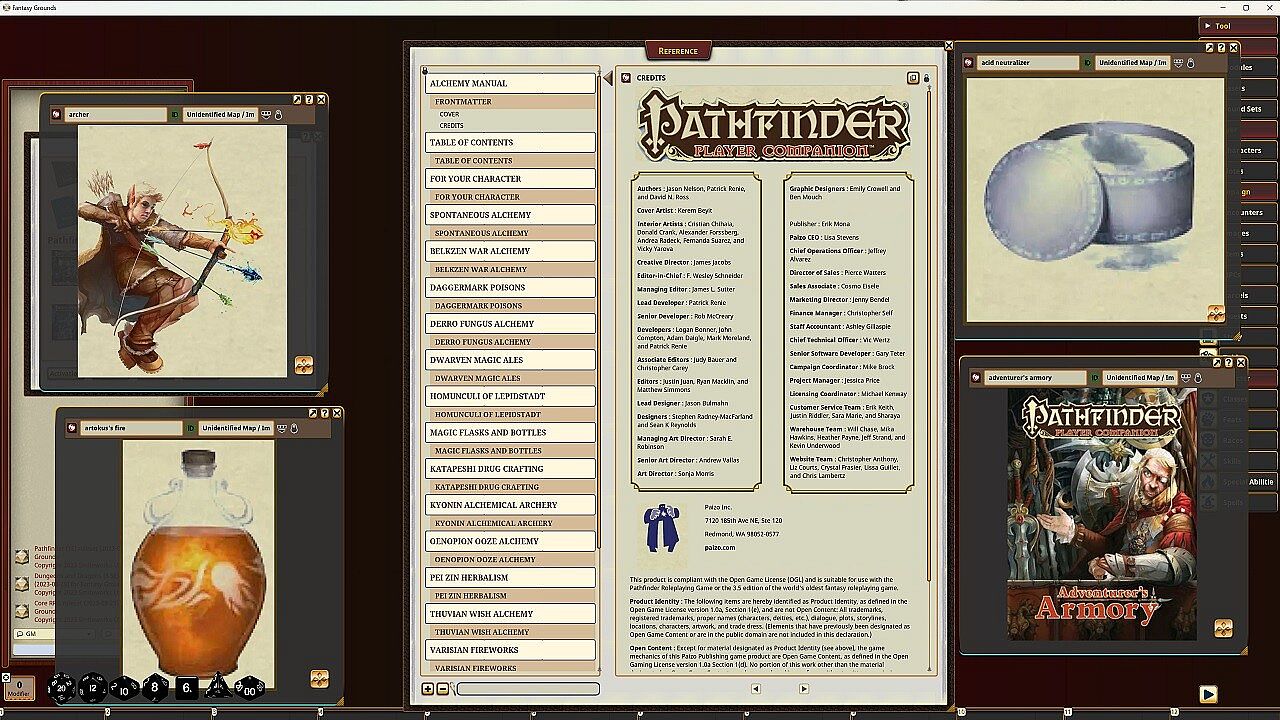Expand the Belkzen War Alchemy chapter
This screenshot has height=720, width=1280.
pos(510,251)
